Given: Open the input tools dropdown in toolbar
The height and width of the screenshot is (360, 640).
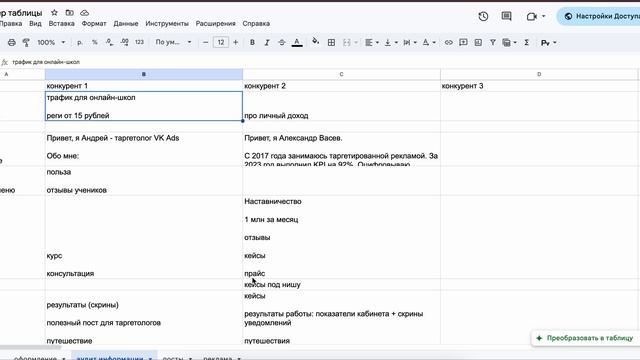Looking at the screenshot, I should pyautogui.click(x=548, y=42).
